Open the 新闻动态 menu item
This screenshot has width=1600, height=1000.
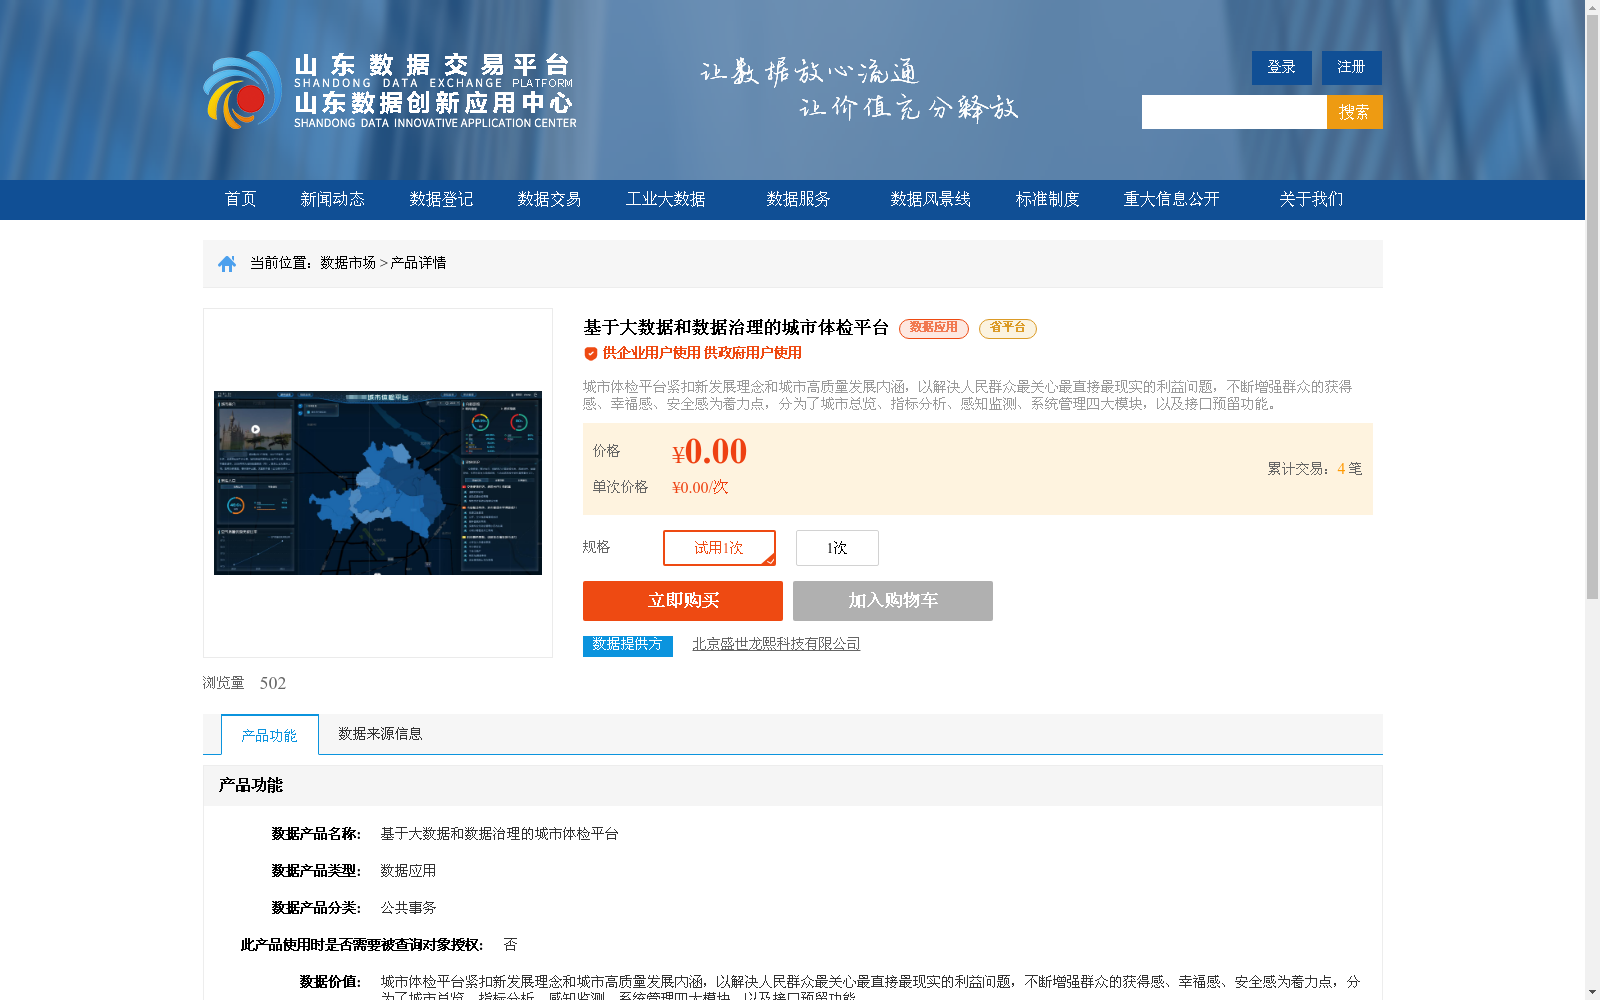pos(332,199)
